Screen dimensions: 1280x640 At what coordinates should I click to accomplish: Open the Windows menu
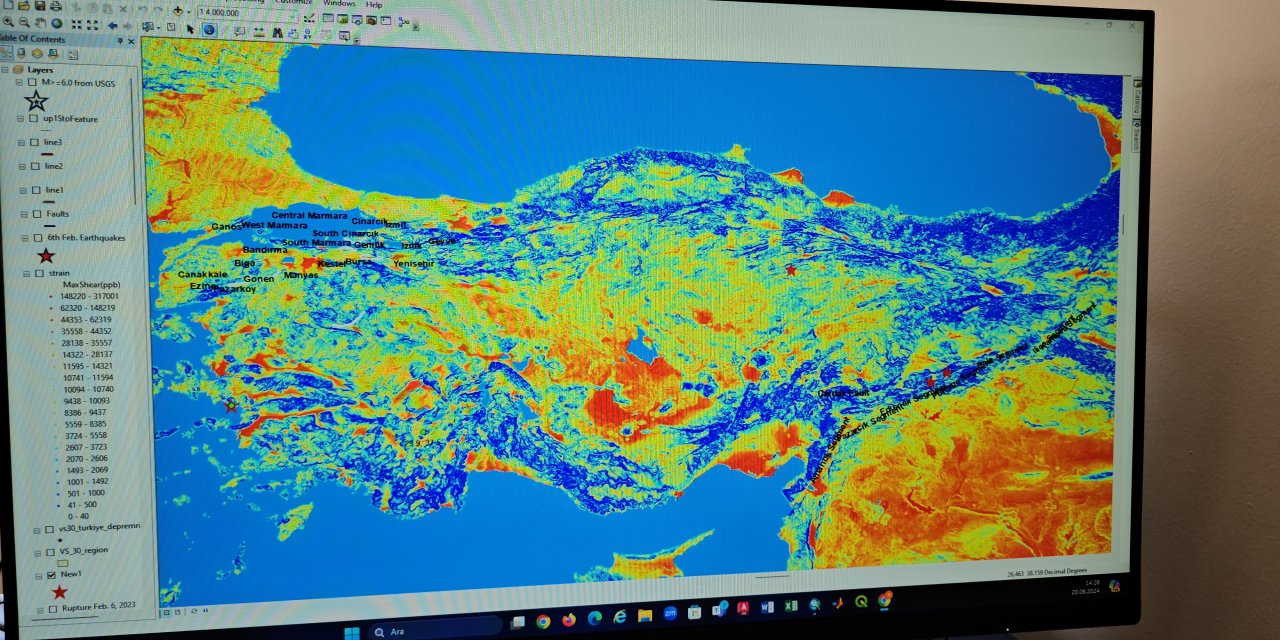click(x=339, y=3)
